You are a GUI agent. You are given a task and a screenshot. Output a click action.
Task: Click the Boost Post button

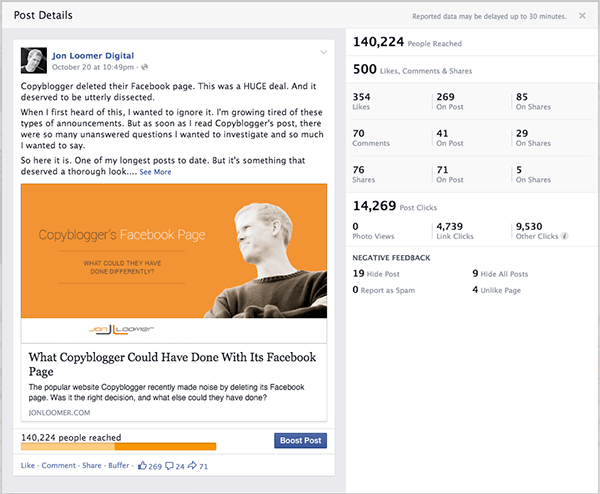tap(300, 441)
